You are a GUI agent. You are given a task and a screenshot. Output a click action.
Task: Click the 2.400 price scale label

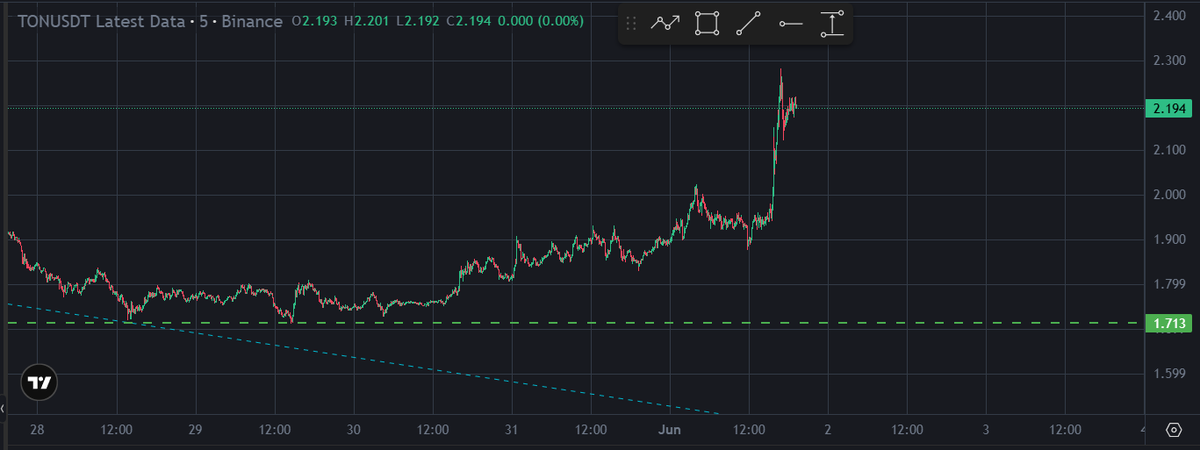point(1168,16)
